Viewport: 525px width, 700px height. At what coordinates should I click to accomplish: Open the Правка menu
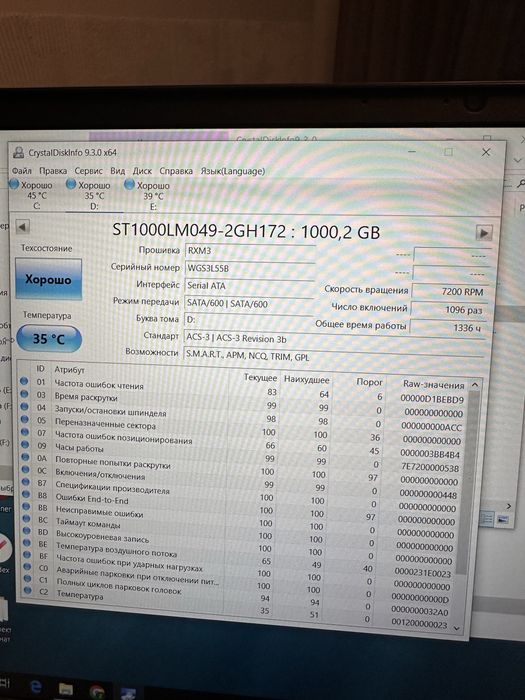pyautogui.click(x=53, y=171)
